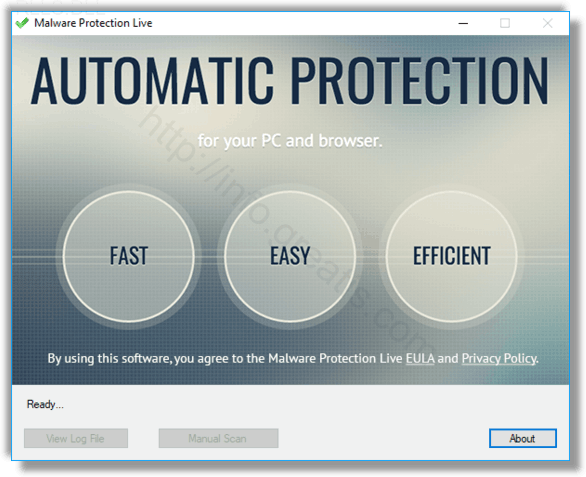Select the FAST circle

coord(129,256)
